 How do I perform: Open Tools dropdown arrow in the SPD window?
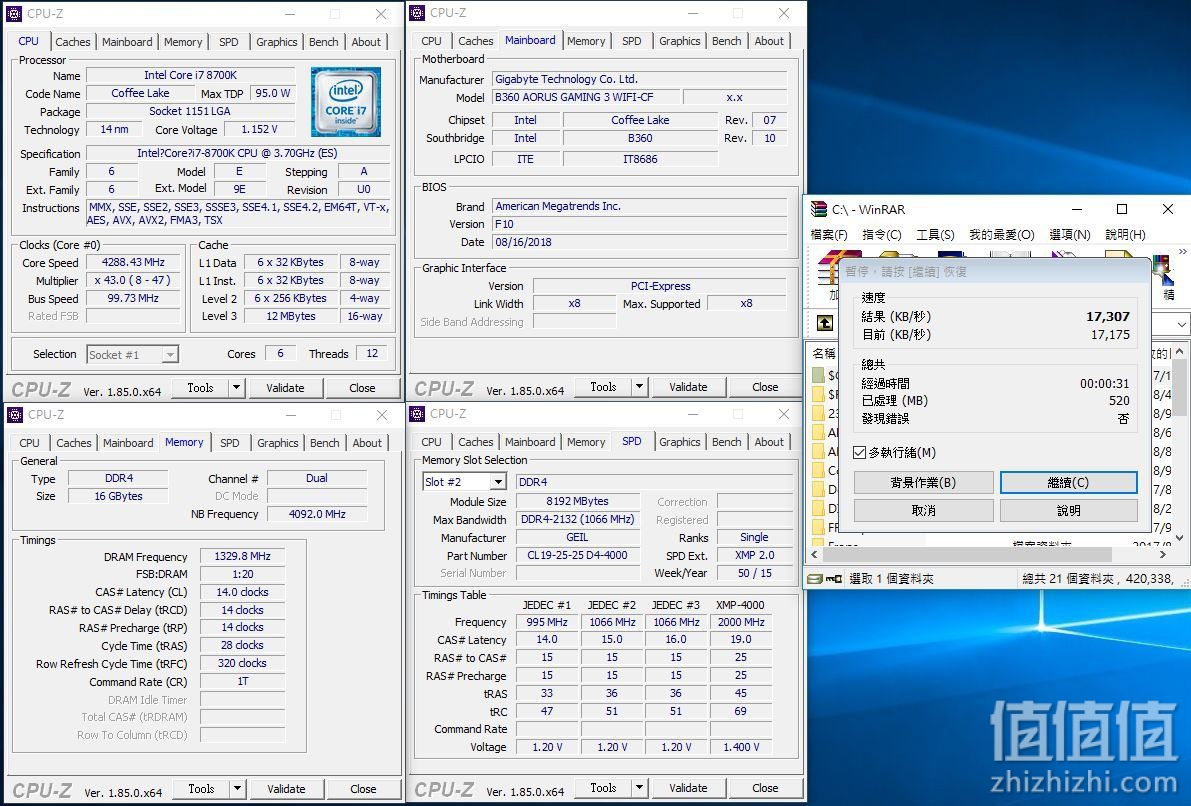click(640, 788)
